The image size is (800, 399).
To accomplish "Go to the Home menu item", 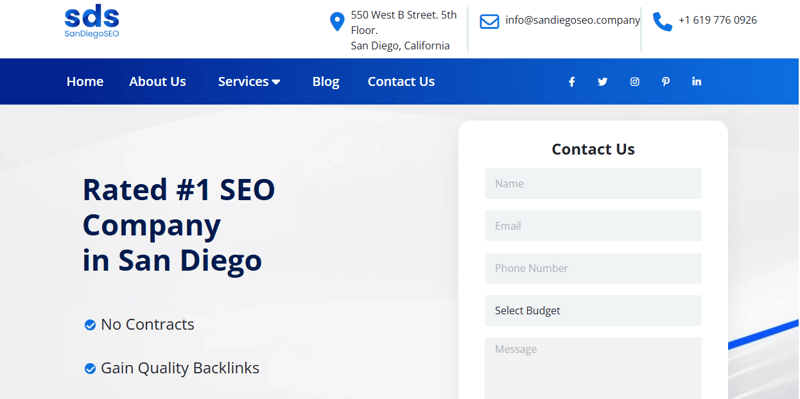I will (x=85, y=82).
